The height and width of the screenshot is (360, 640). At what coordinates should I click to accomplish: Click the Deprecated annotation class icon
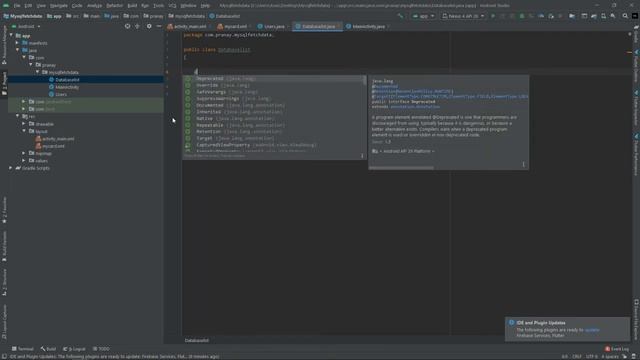[x=188, y=79]
